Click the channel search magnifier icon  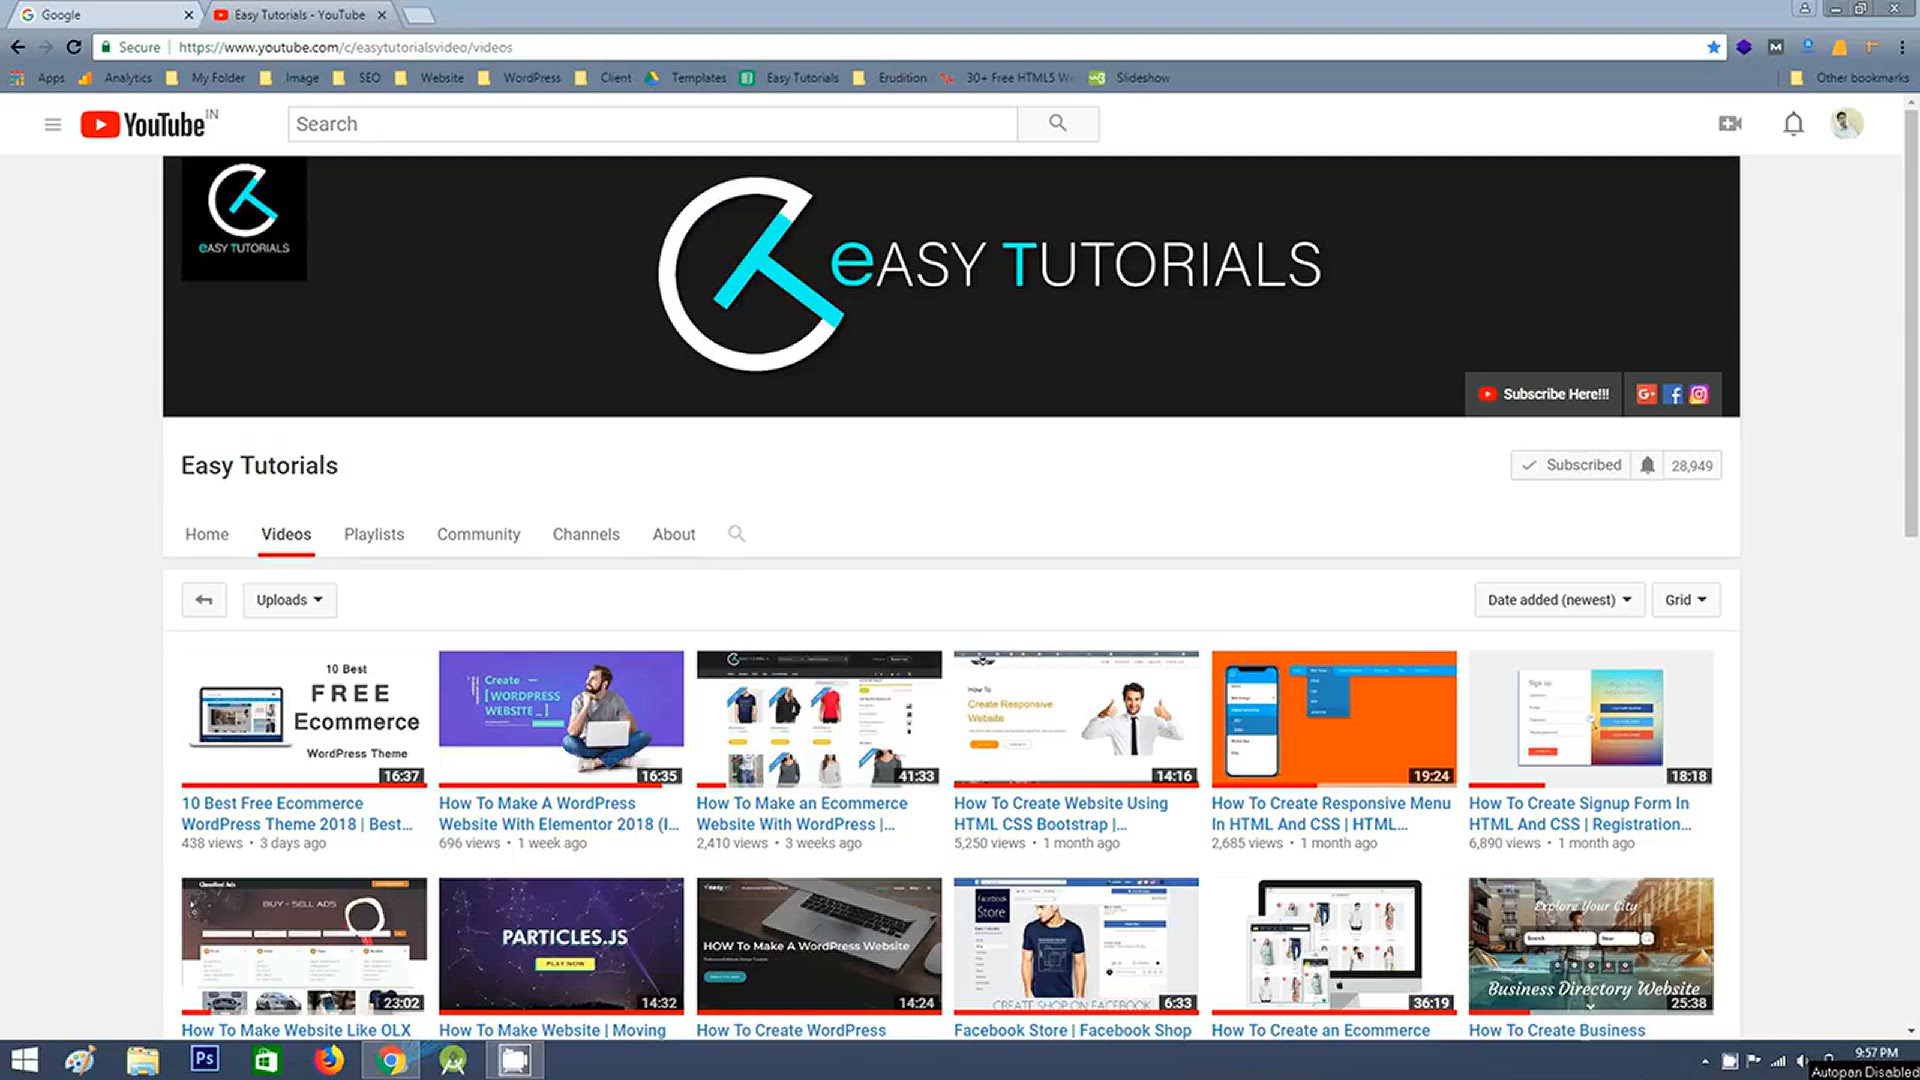[x=736, y=534]
